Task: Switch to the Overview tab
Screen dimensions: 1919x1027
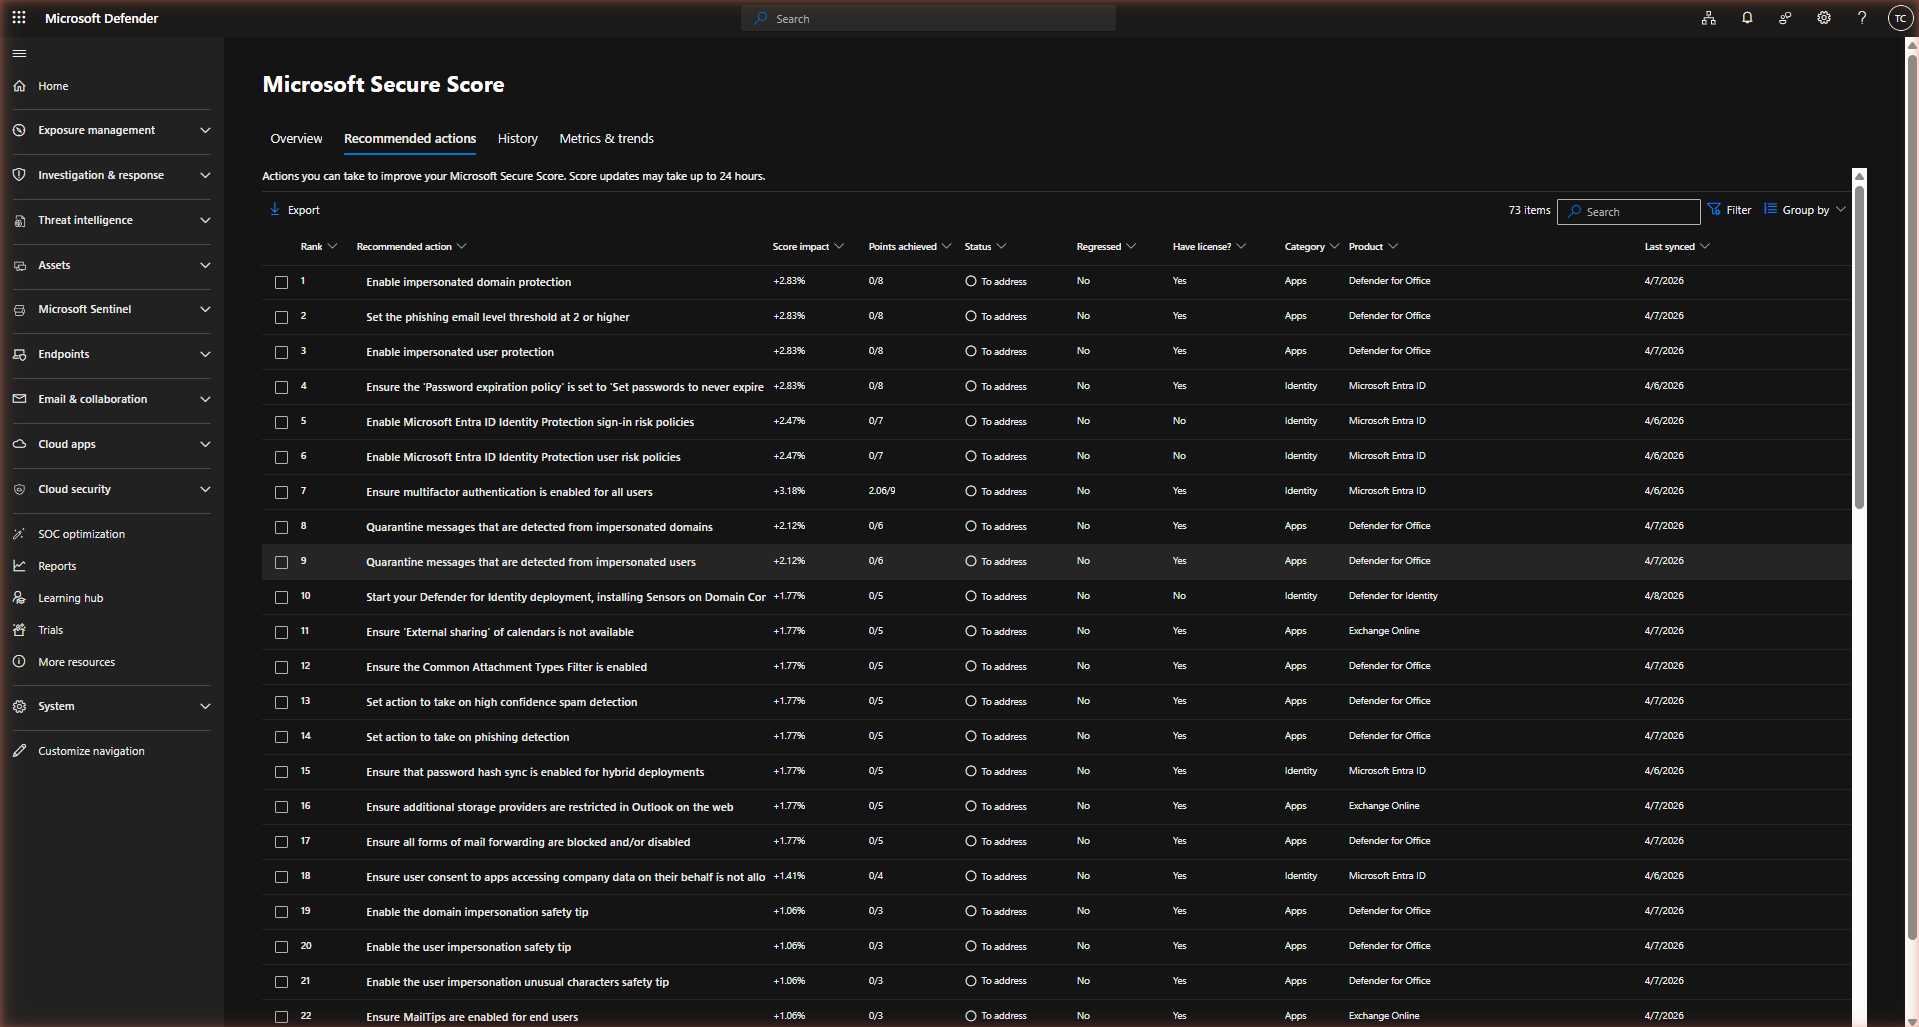Action: [296, 139]
